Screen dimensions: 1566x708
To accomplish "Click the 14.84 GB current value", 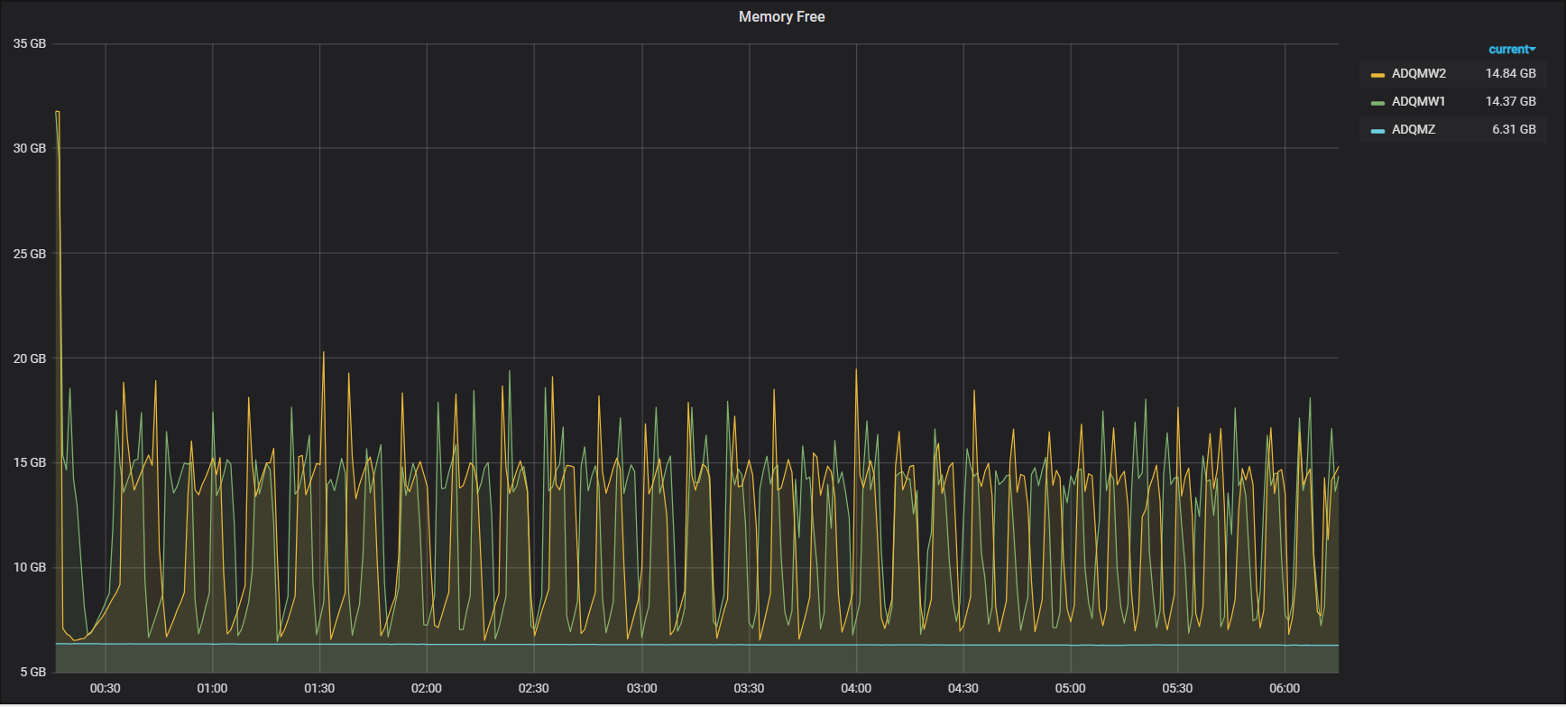I will pos(1510,73).
